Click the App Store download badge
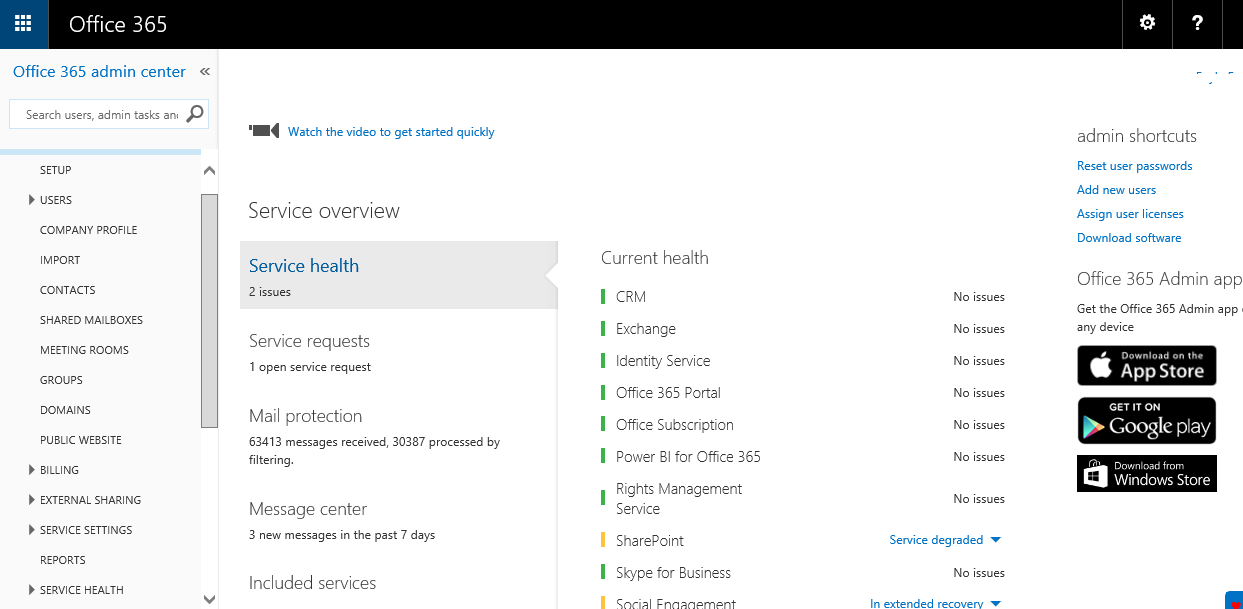 [1146, 365]
